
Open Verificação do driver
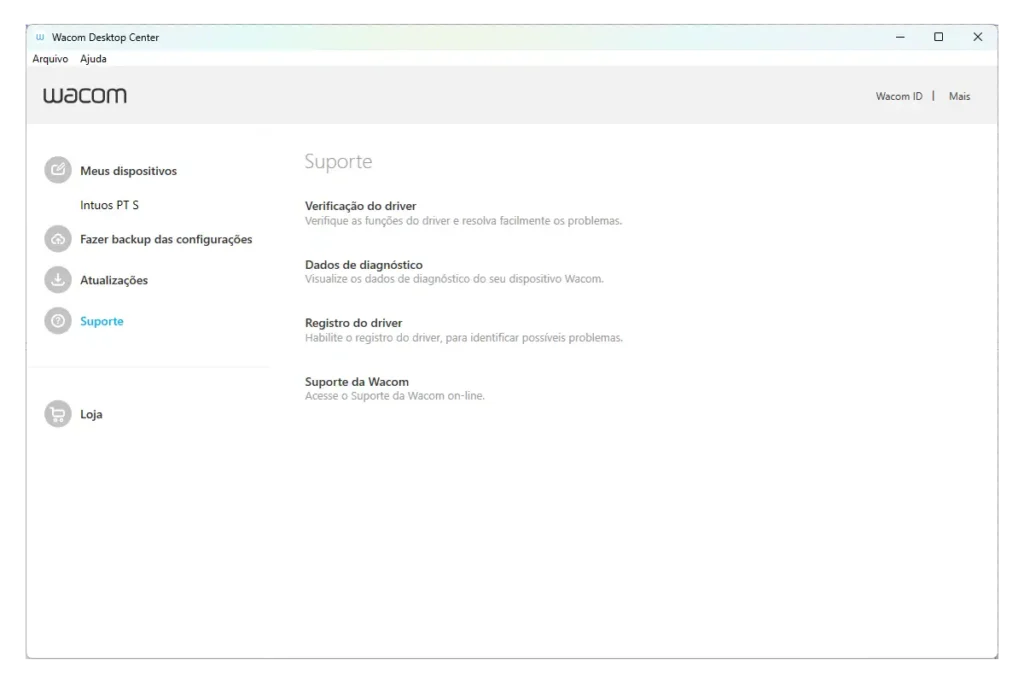(x=360, y=206)
